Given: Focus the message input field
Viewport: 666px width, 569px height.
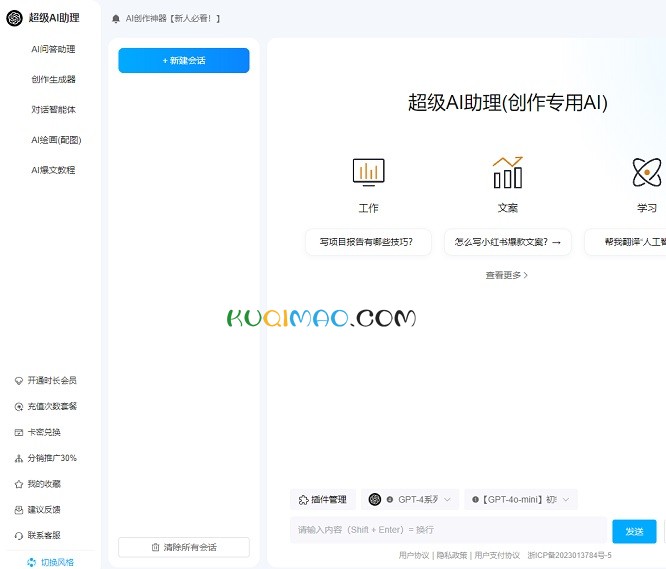Looking at the screenshot, I should [448, 530].
